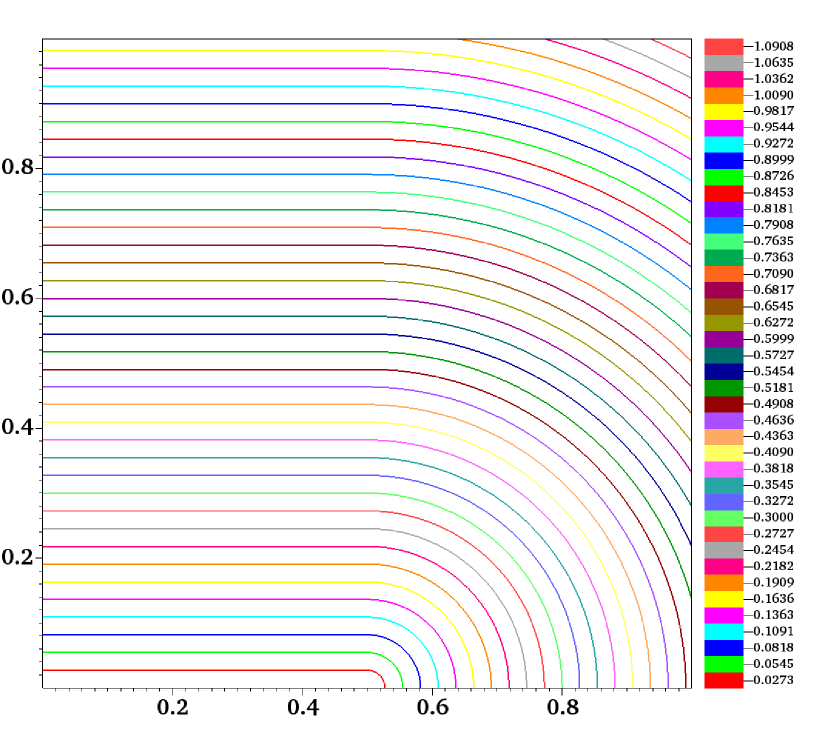Pick the cyan swatch labeled 0.9272
Image resolution: width=830 pixels, height=742 pixels.
click(x=724, y=144)
